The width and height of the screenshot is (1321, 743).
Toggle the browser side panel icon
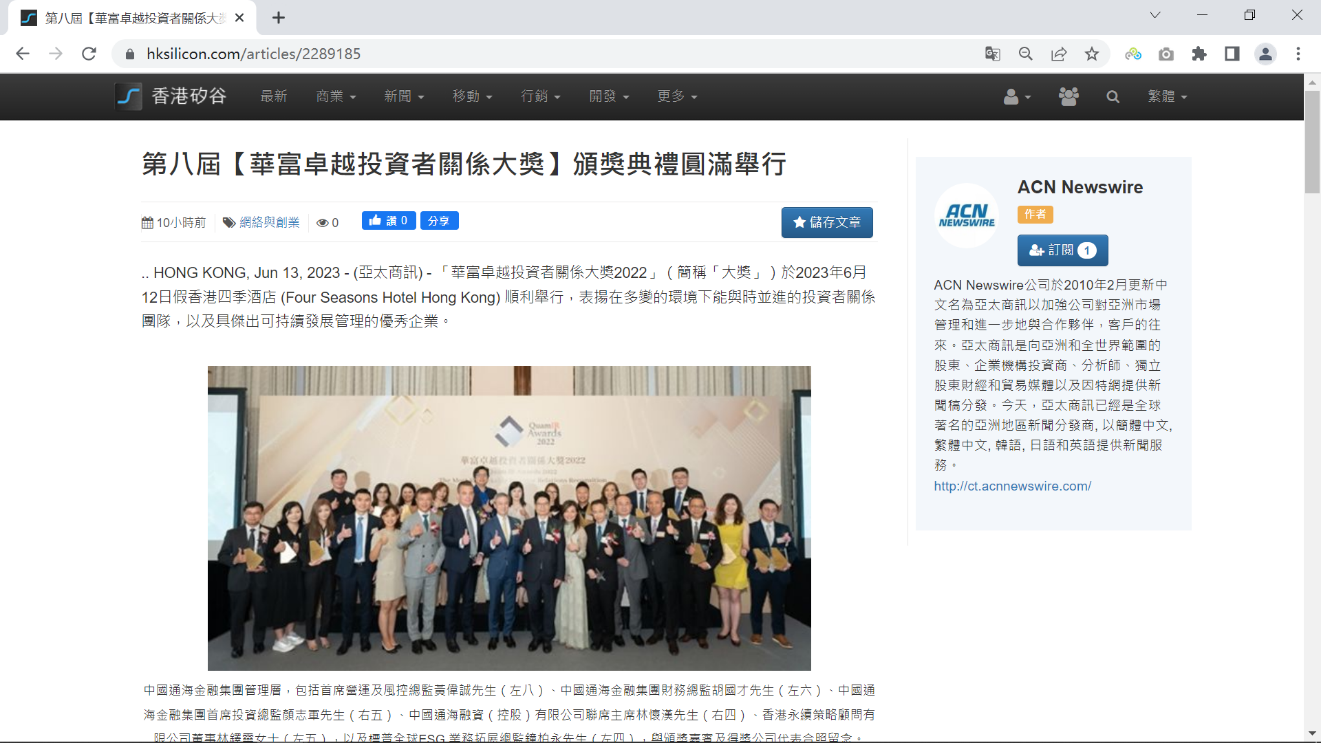tap(1232, 54)
